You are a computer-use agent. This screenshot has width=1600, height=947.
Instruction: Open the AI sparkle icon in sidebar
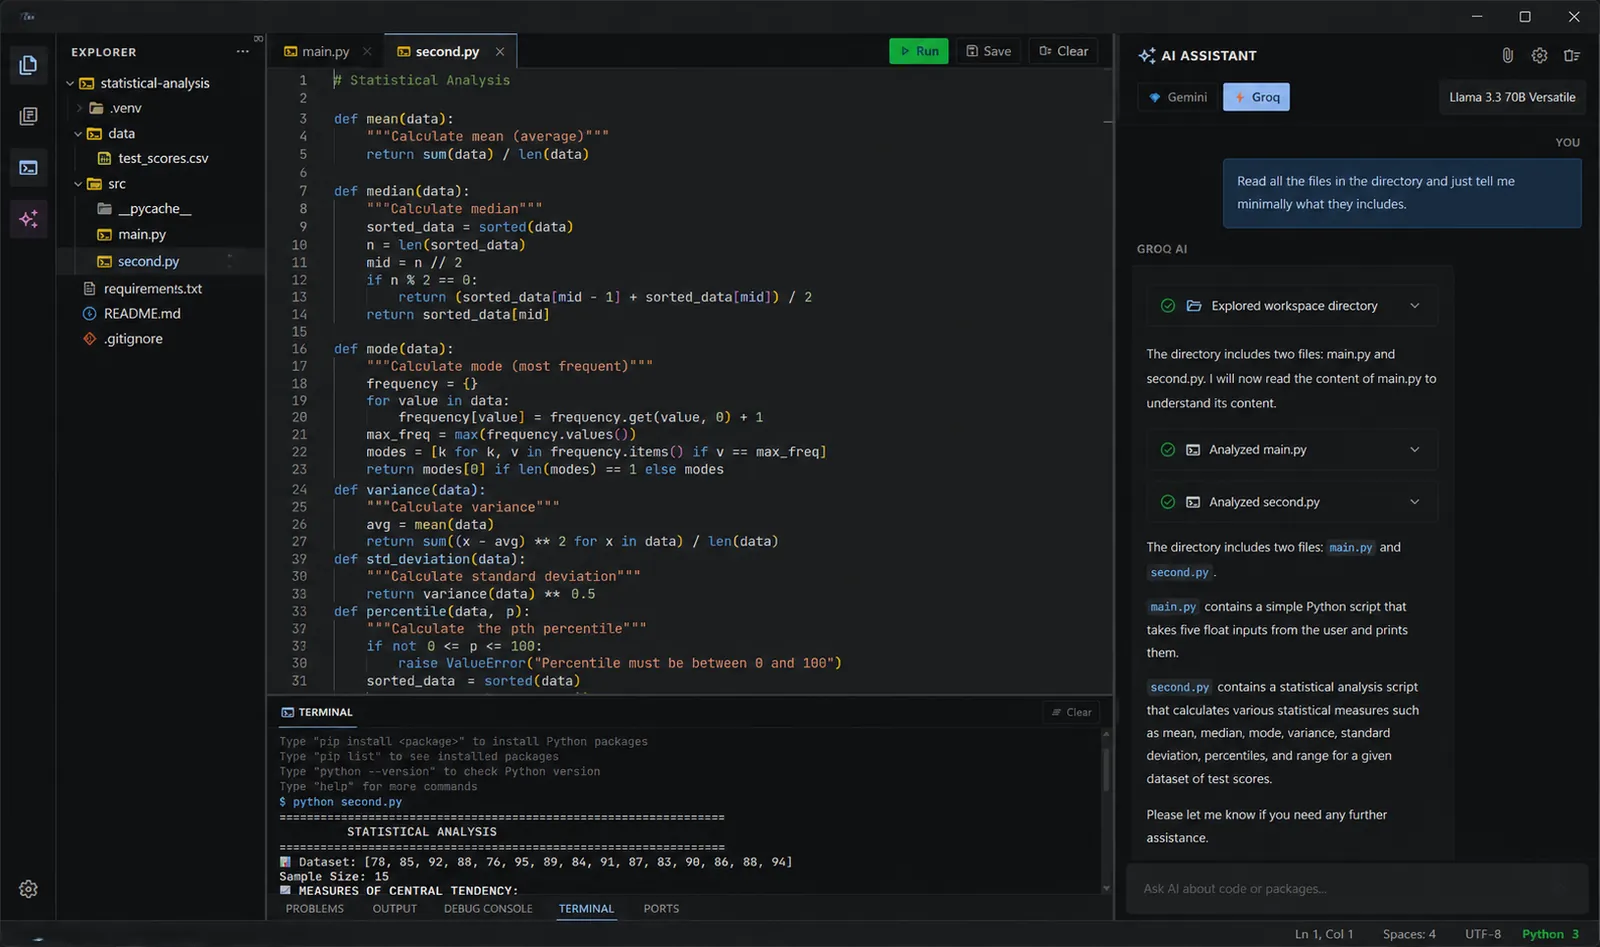click(x=28, y=218)
